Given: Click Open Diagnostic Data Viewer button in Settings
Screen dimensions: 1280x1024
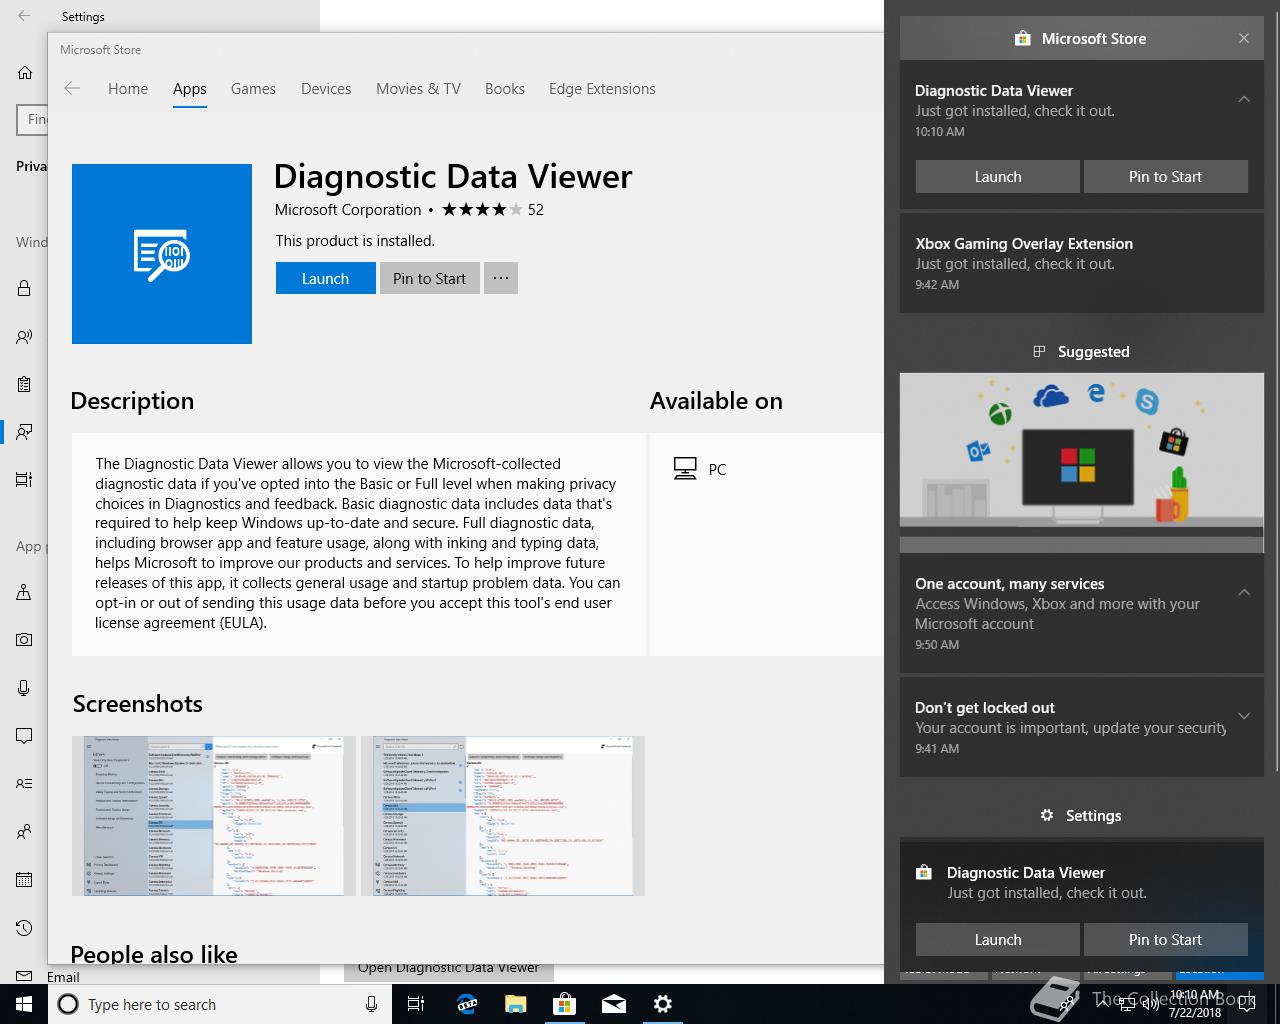Looking at the screenshot, I should pos(448,970).
